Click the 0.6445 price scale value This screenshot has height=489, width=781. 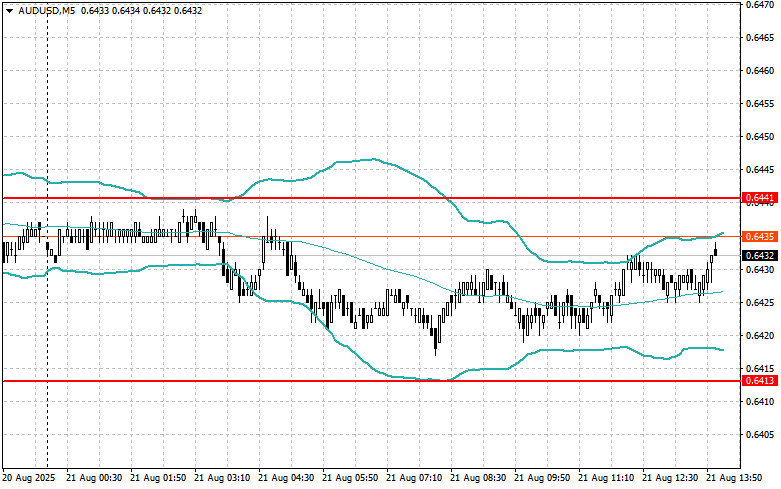coord(760,170)
